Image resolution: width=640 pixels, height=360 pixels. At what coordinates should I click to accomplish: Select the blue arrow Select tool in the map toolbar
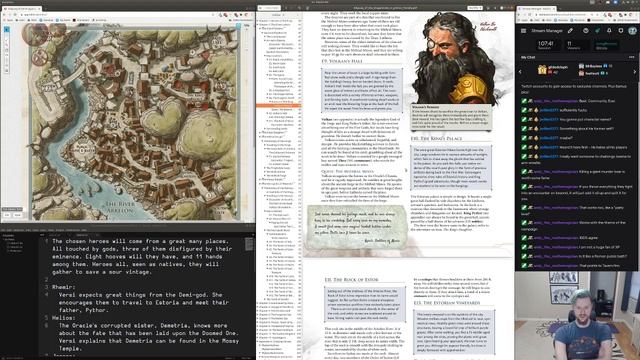(7, 30)
